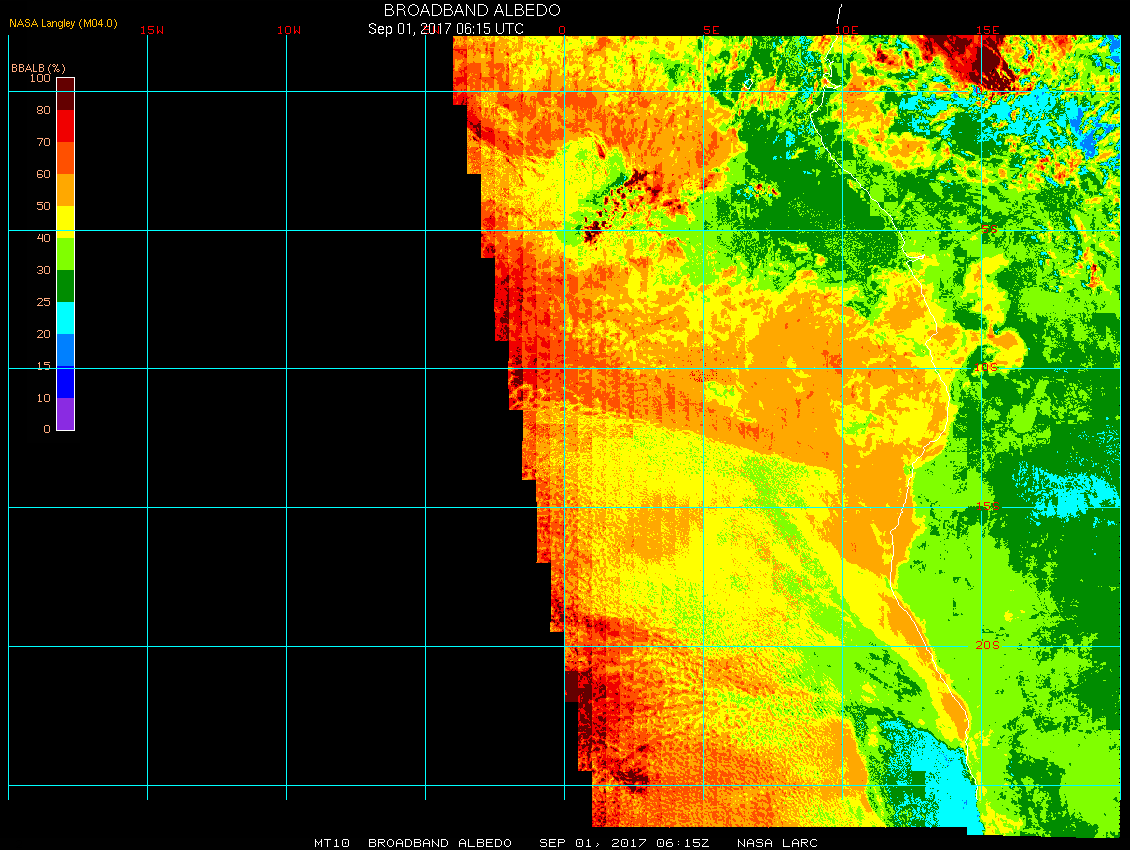Select the cyan 20-25 legend swatch
1130x850 pixels.
tap(66, 318)
